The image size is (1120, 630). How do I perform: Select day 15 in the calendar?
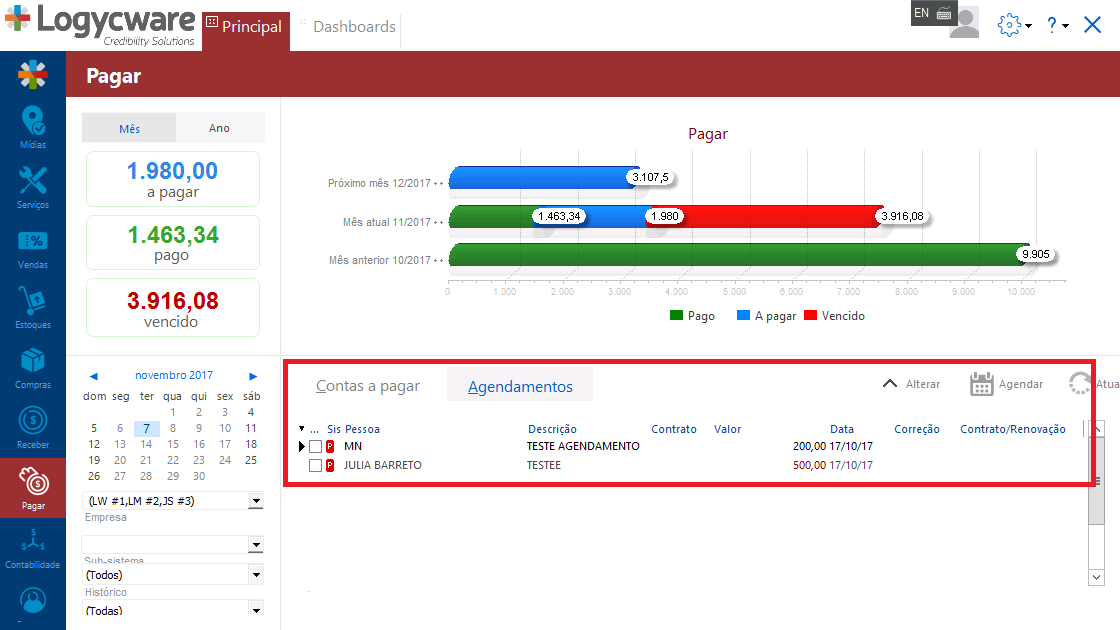(x=173, y=444)
